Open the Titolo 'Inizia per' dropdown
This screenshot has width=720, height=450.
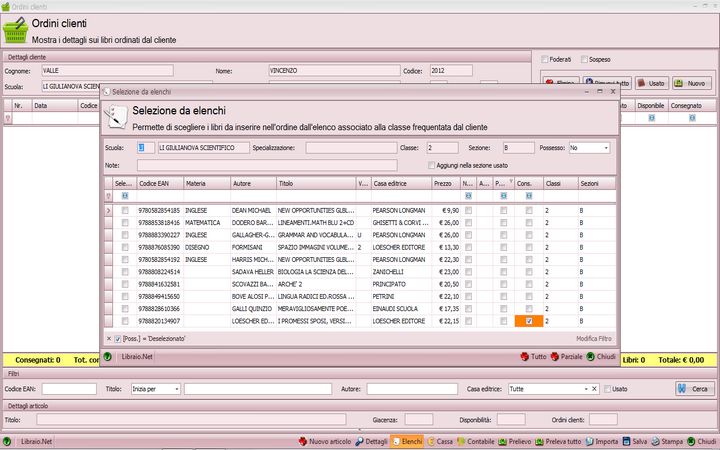pyautogui.click(x=177, y=389)
